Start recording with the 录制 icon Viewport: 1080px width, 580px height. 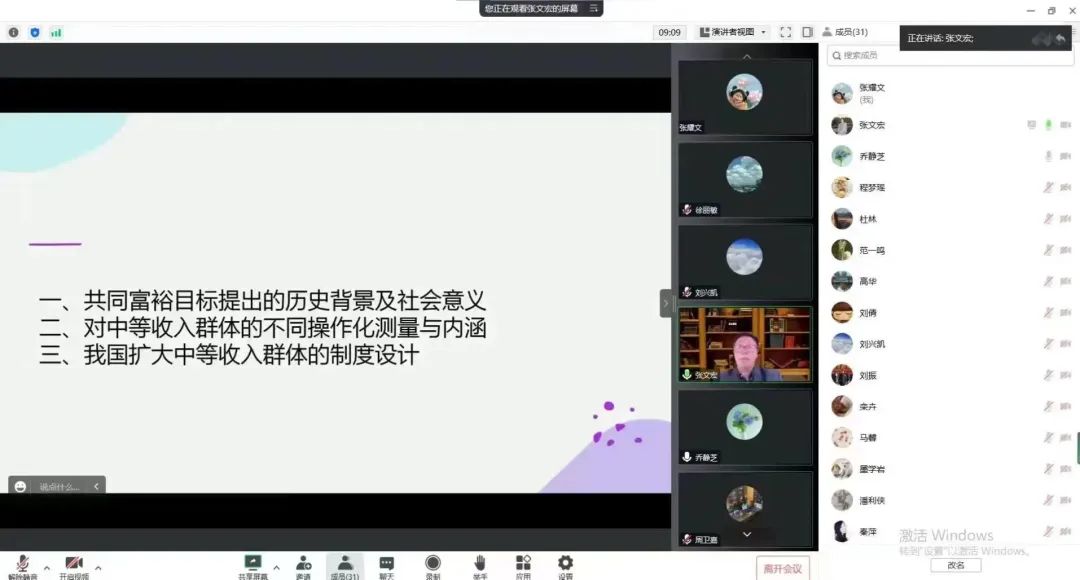point(433,565)
